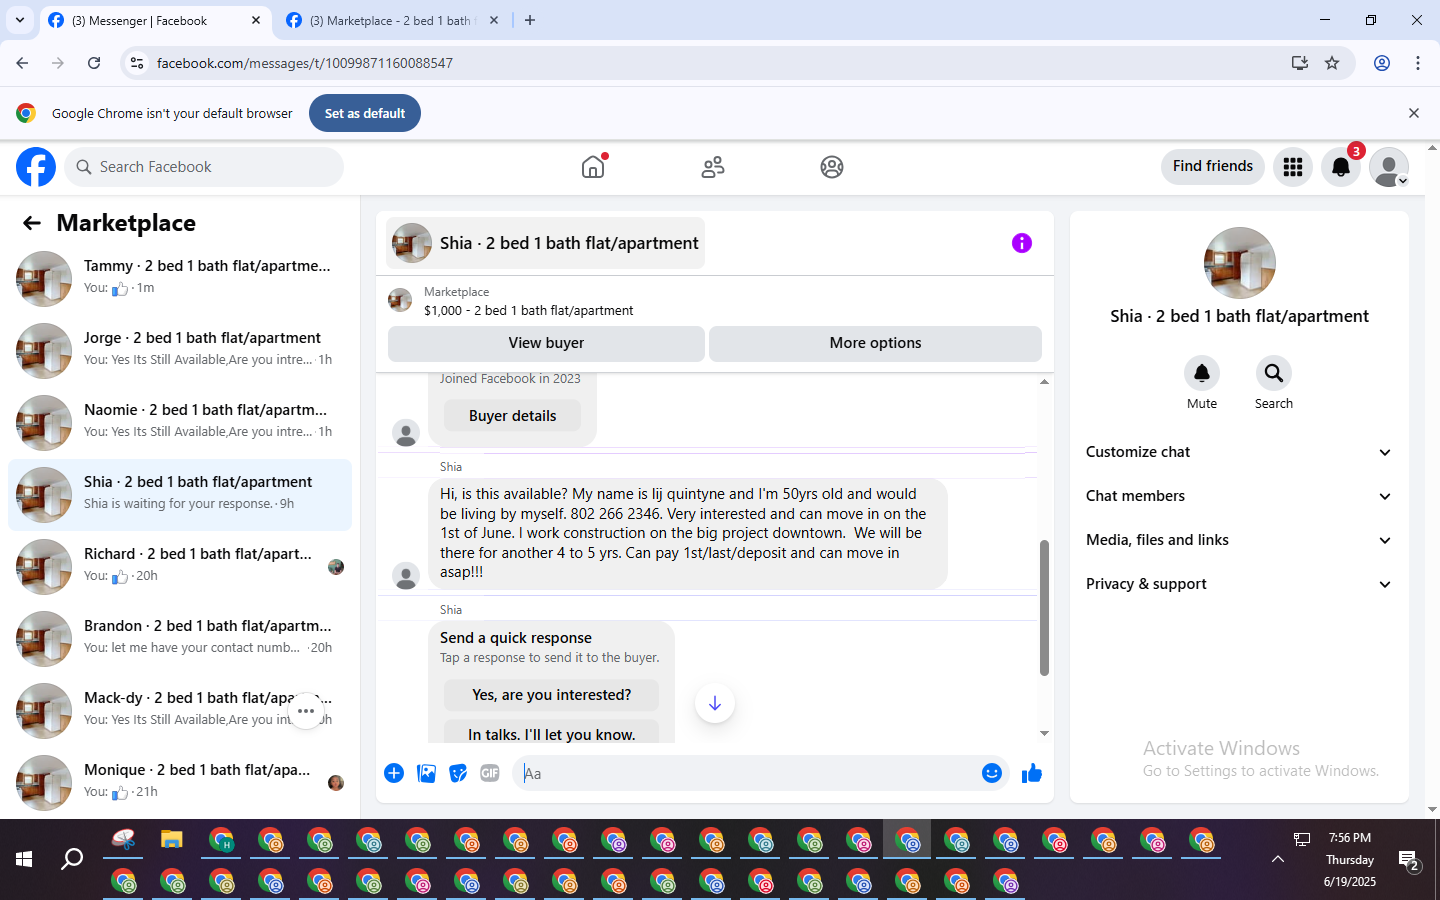Go to Facebook home via the logo

36,167
